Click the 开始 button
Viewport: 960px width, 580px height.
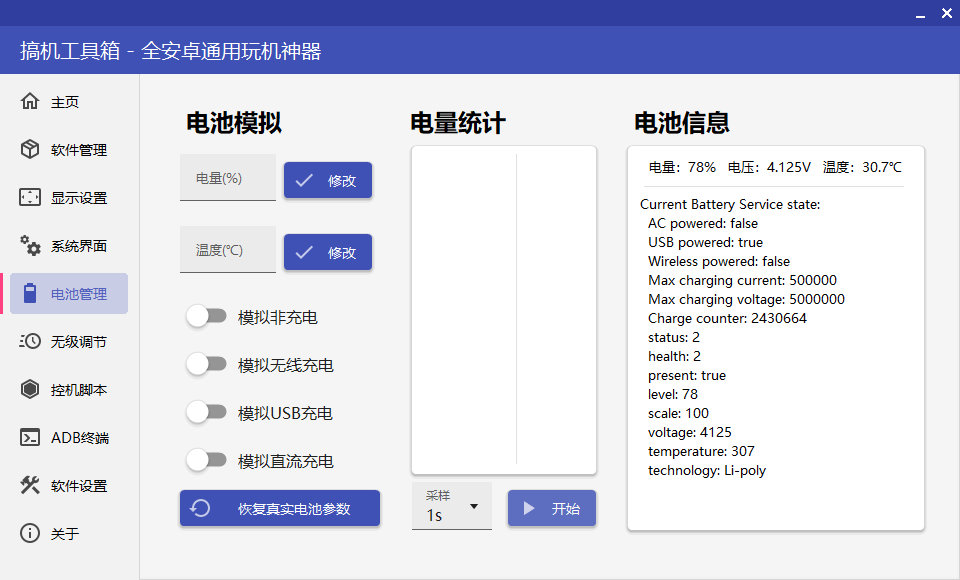(x=552, y=508)
